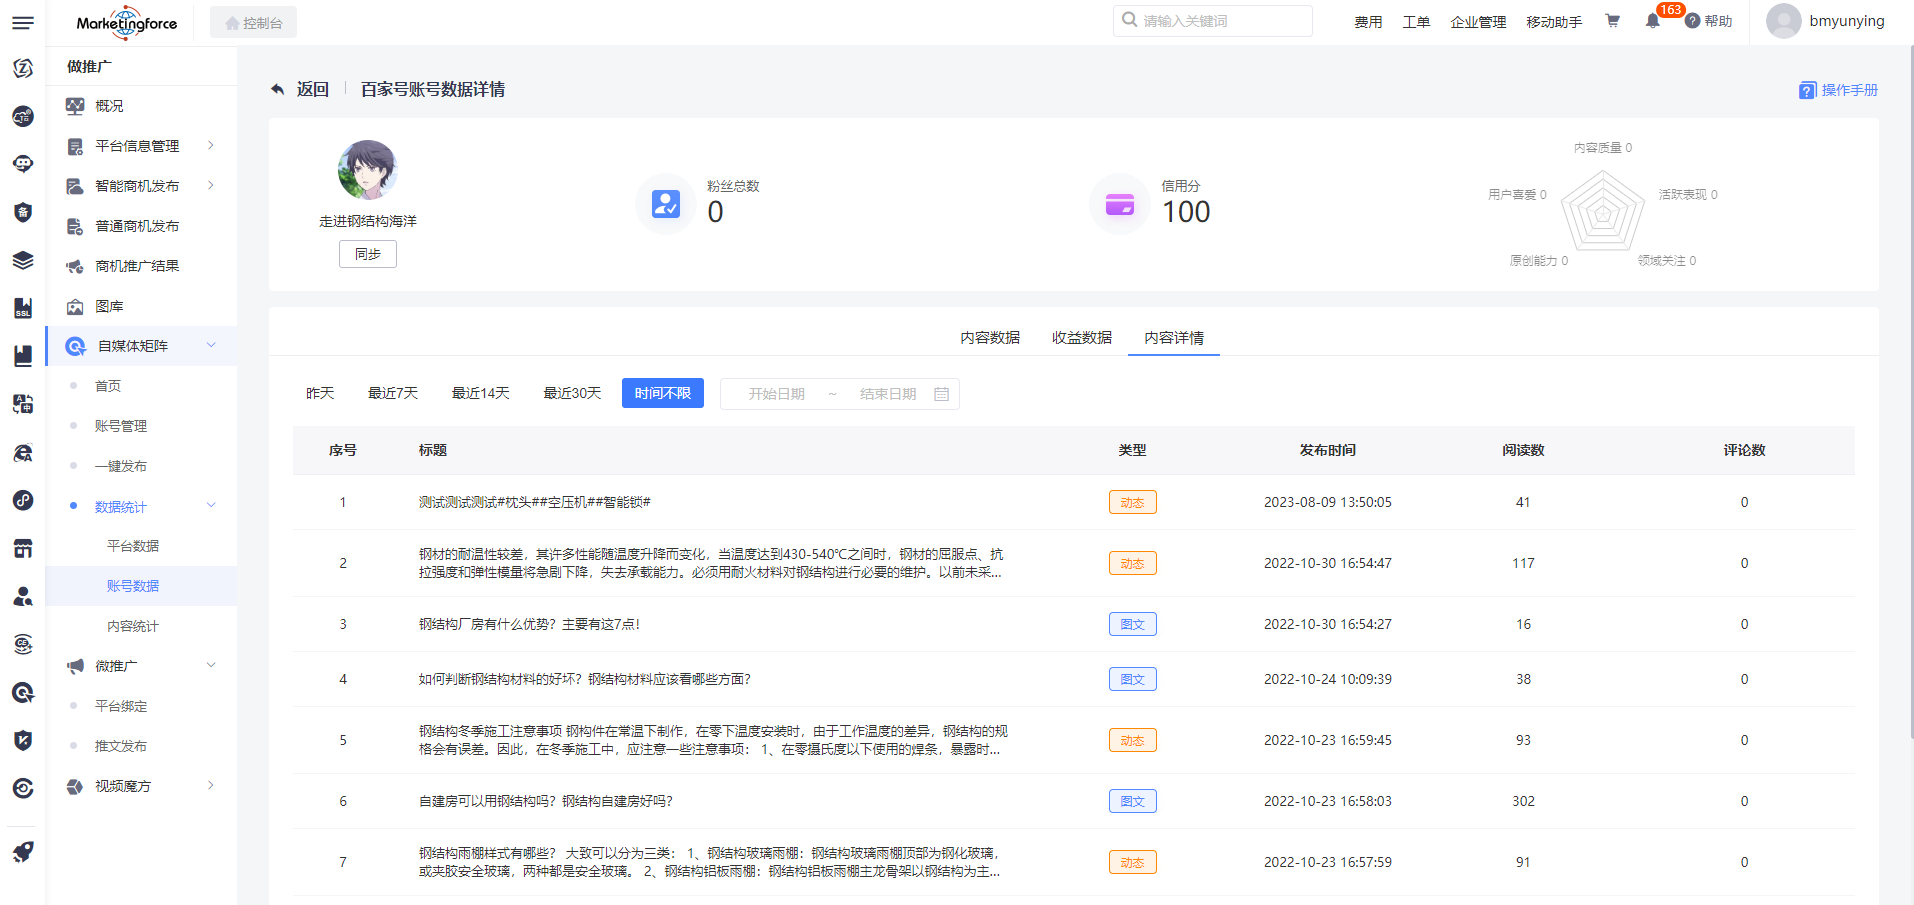Select the 时间不限 time filter
The height and width of the screenshot is (905, 1914).
[662, 393]
